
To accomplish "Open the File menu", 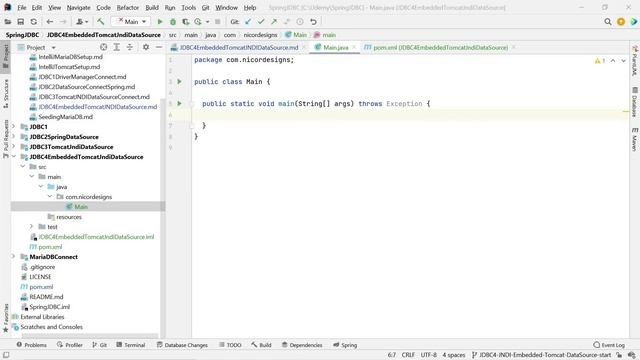I will [x=22, y=8].
